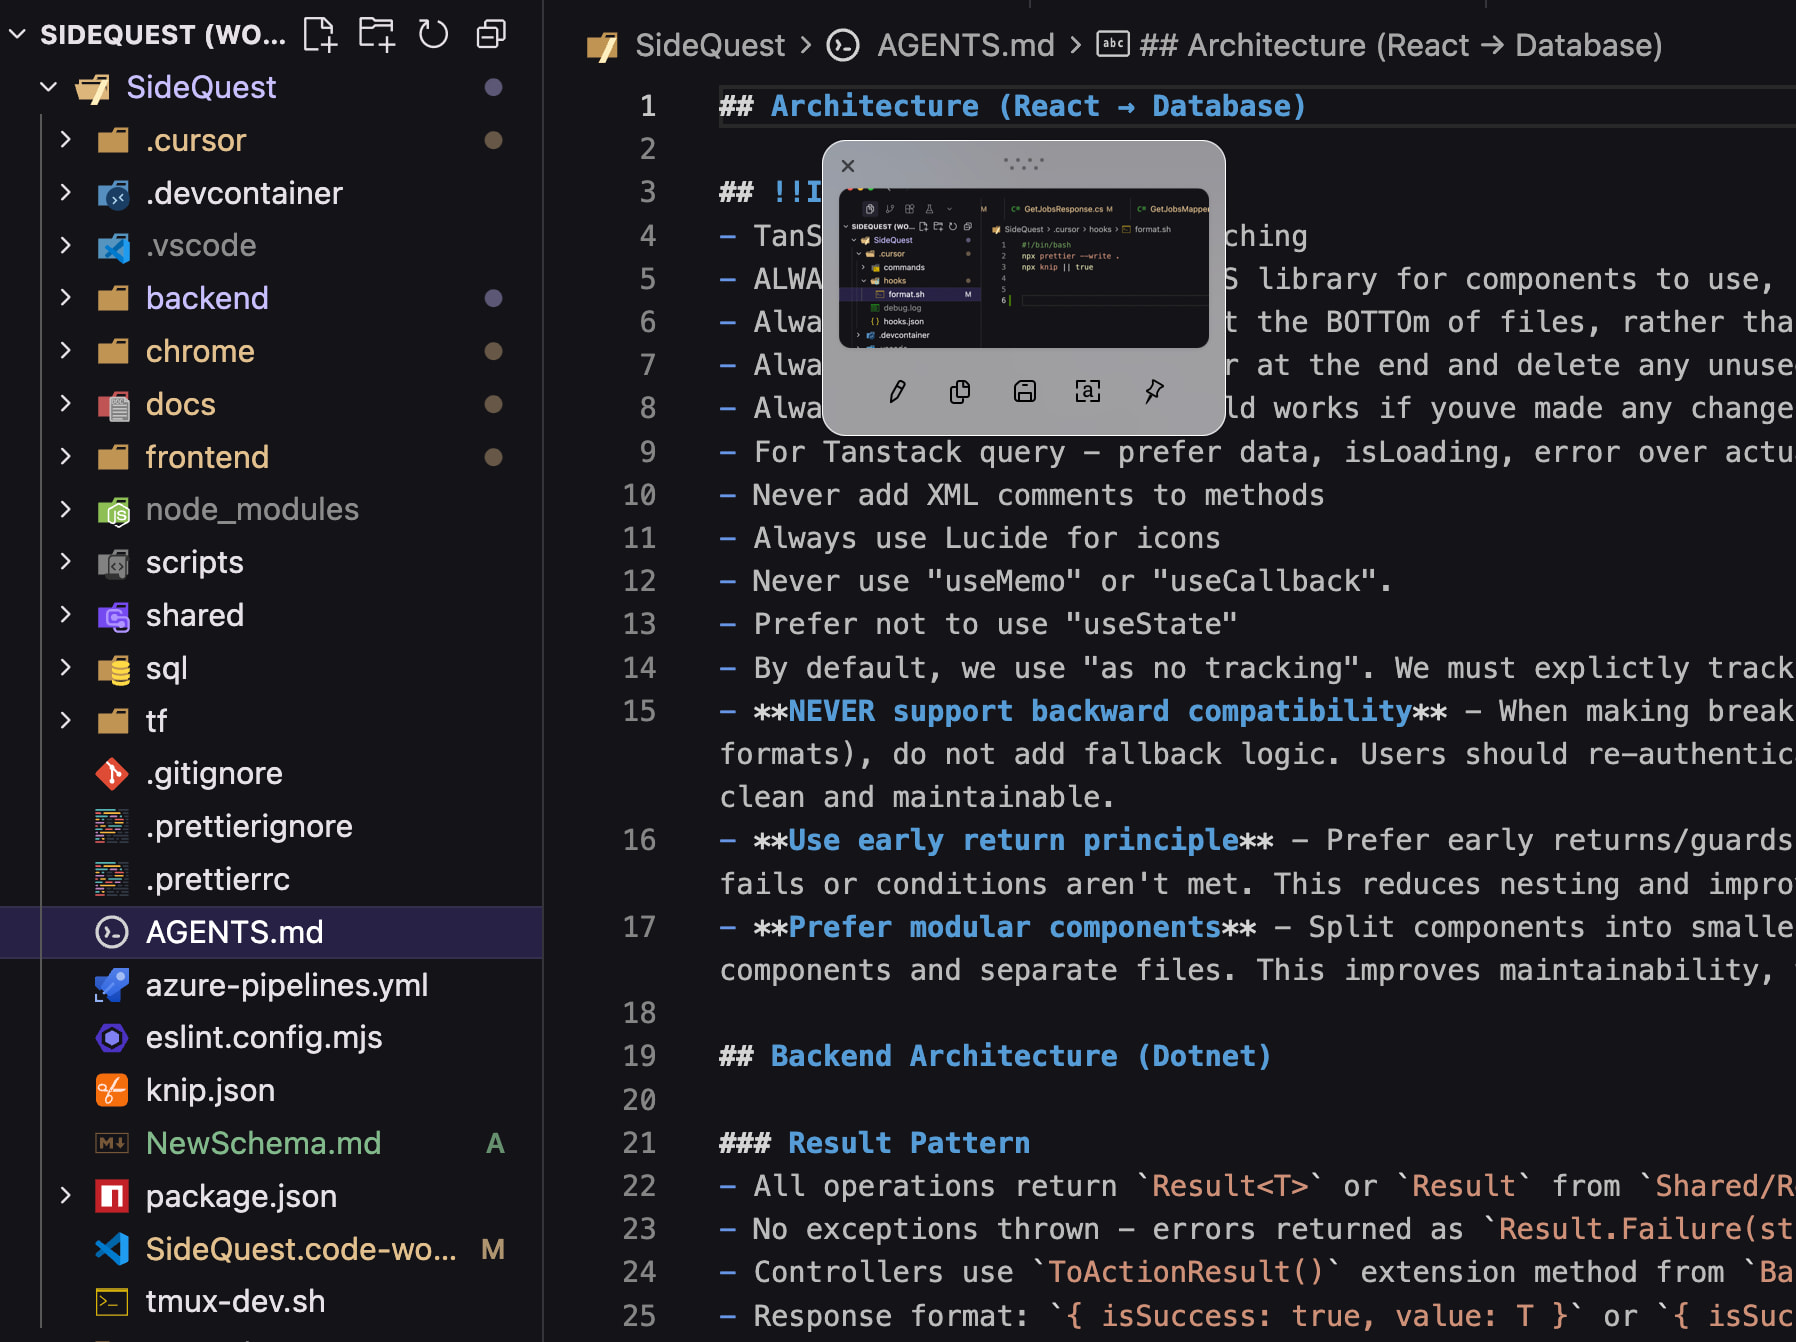Click the 'For Tanstack query' line in editor

(x=1257, y=452)
